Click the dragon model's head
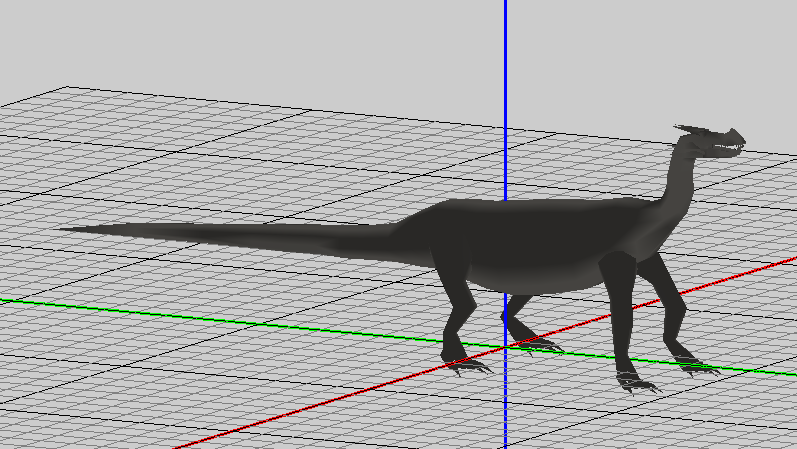The height and width of the screenshot is (449, 797). pyautogui.click(x=712, y=140)
